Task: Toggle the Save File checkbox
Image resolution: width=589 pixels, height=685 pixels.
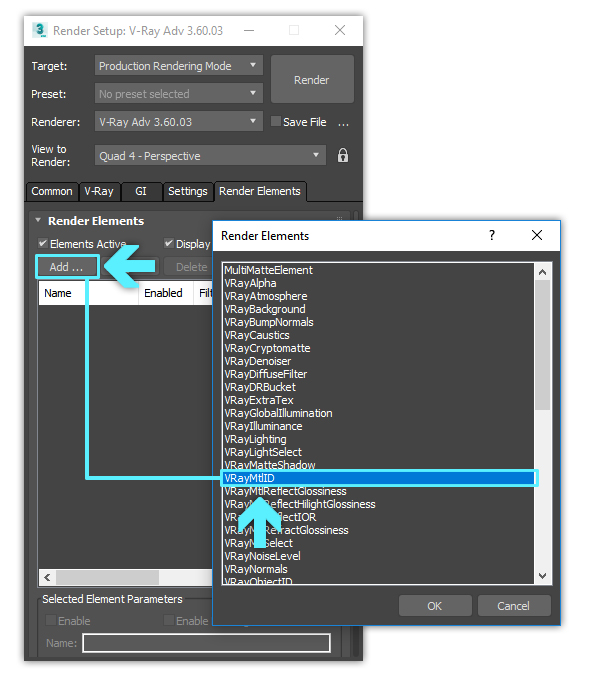Action: pyautogui.click(x=275, y=121)
